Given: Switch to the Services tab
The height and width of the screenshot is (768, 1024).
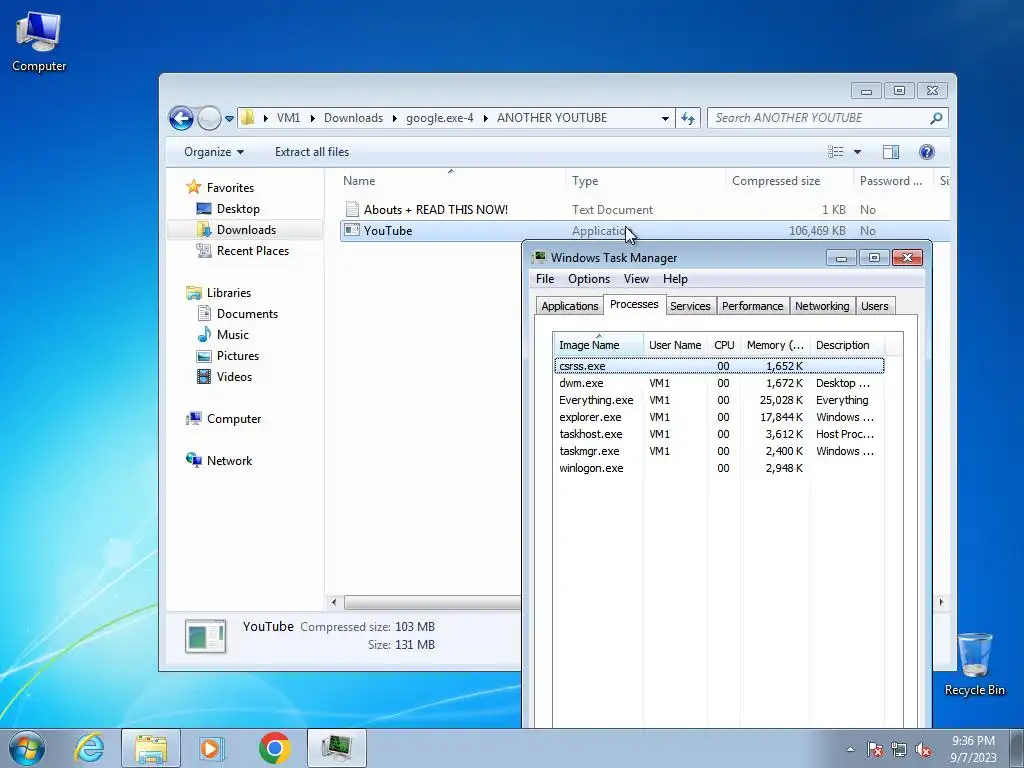Looking at the screenshot, I should pyautogui.click(x=690, y=306).
